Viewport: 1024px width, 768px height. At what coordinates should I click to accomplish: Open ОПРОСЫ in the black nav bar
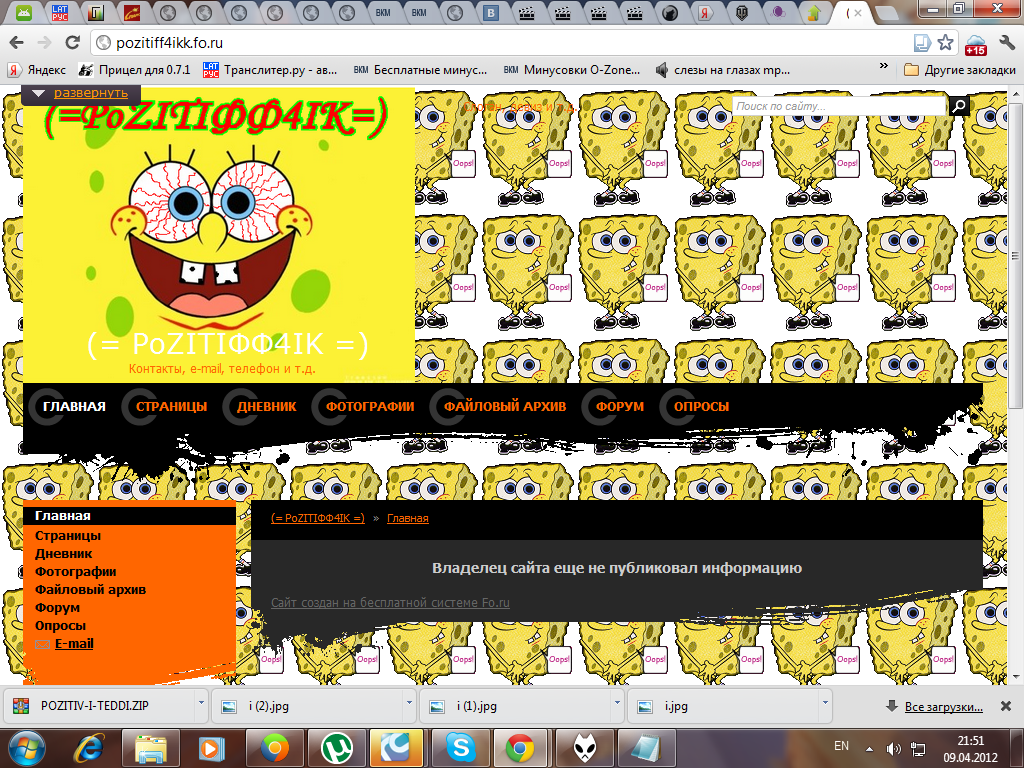point(701,406)
